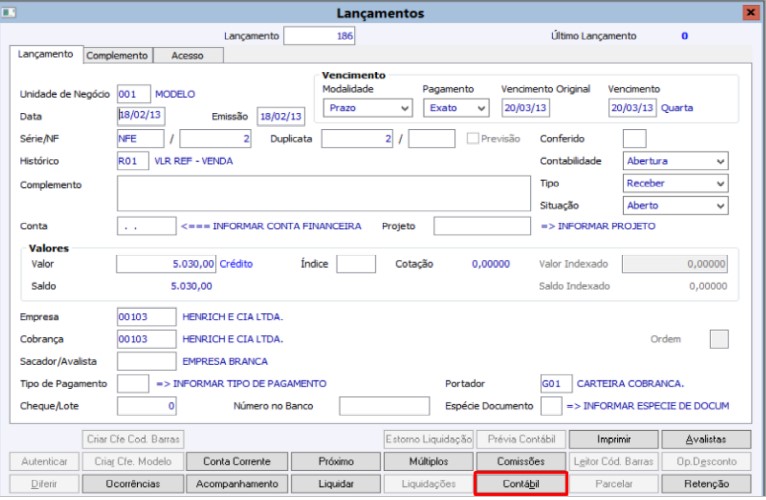The image size is (766, 500).
Task: Click the Vencimento date field beside Quarta
Action: pyautogui.click(x=633, y=108)
